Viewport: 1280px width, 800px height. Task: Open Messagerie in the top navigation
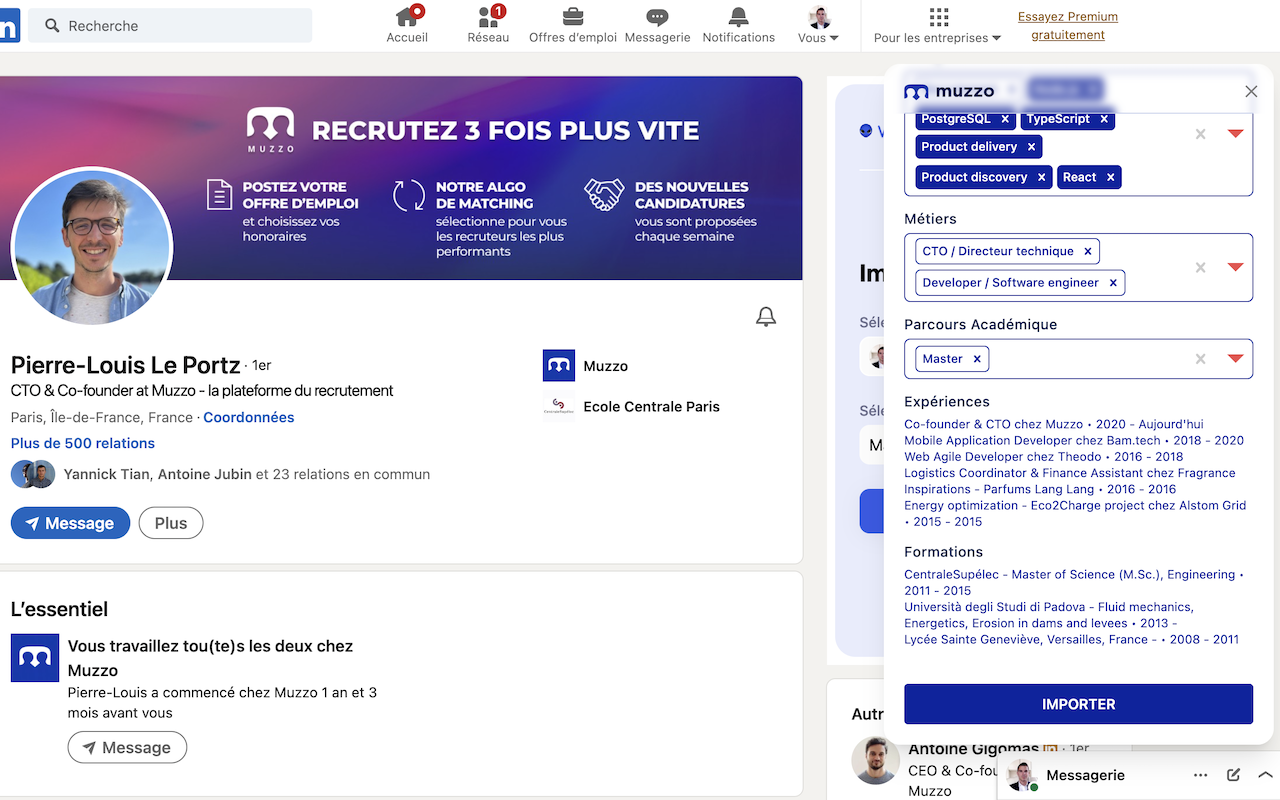tap(657, 25)
